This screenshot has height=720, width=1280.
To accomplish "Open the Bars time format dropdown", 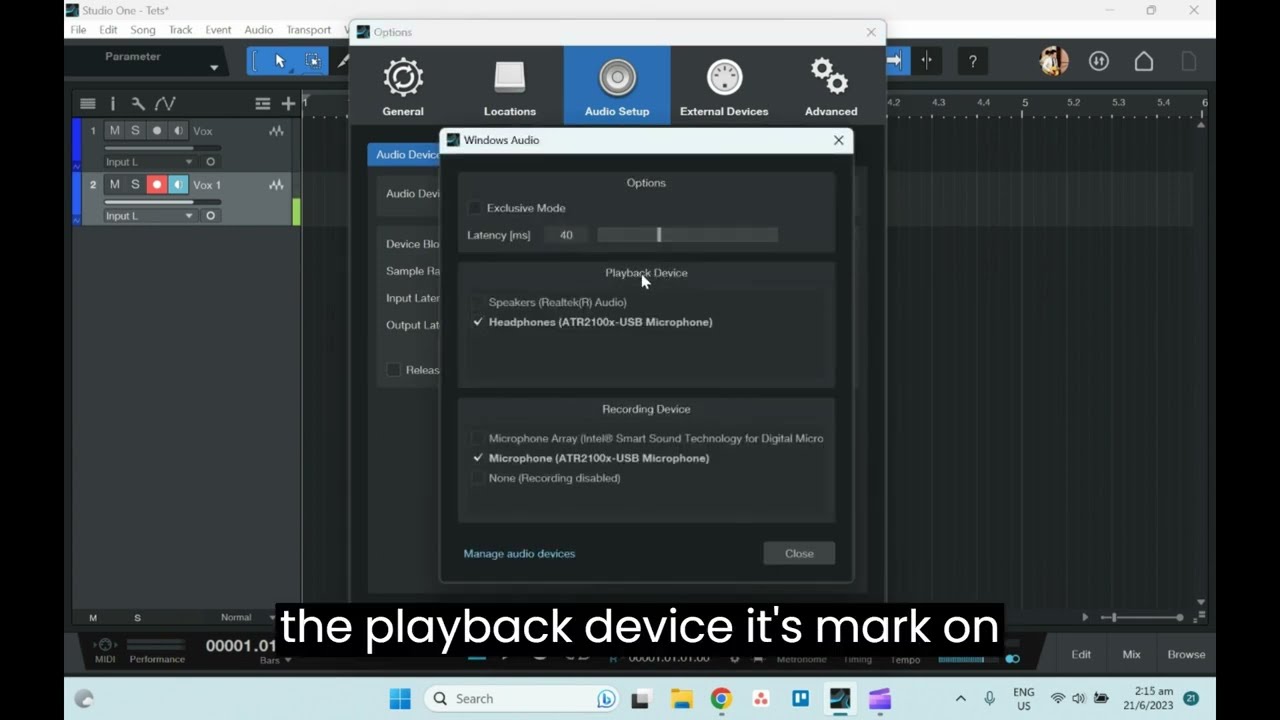I will coord(276,660).
